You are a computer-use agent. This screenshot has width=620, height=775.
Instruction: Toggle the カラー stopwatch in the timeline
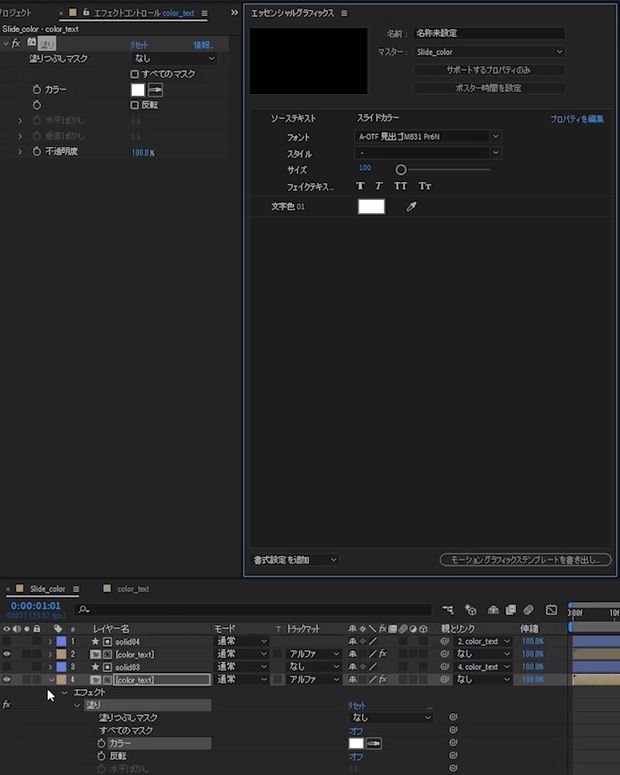(x=101, y=743)
